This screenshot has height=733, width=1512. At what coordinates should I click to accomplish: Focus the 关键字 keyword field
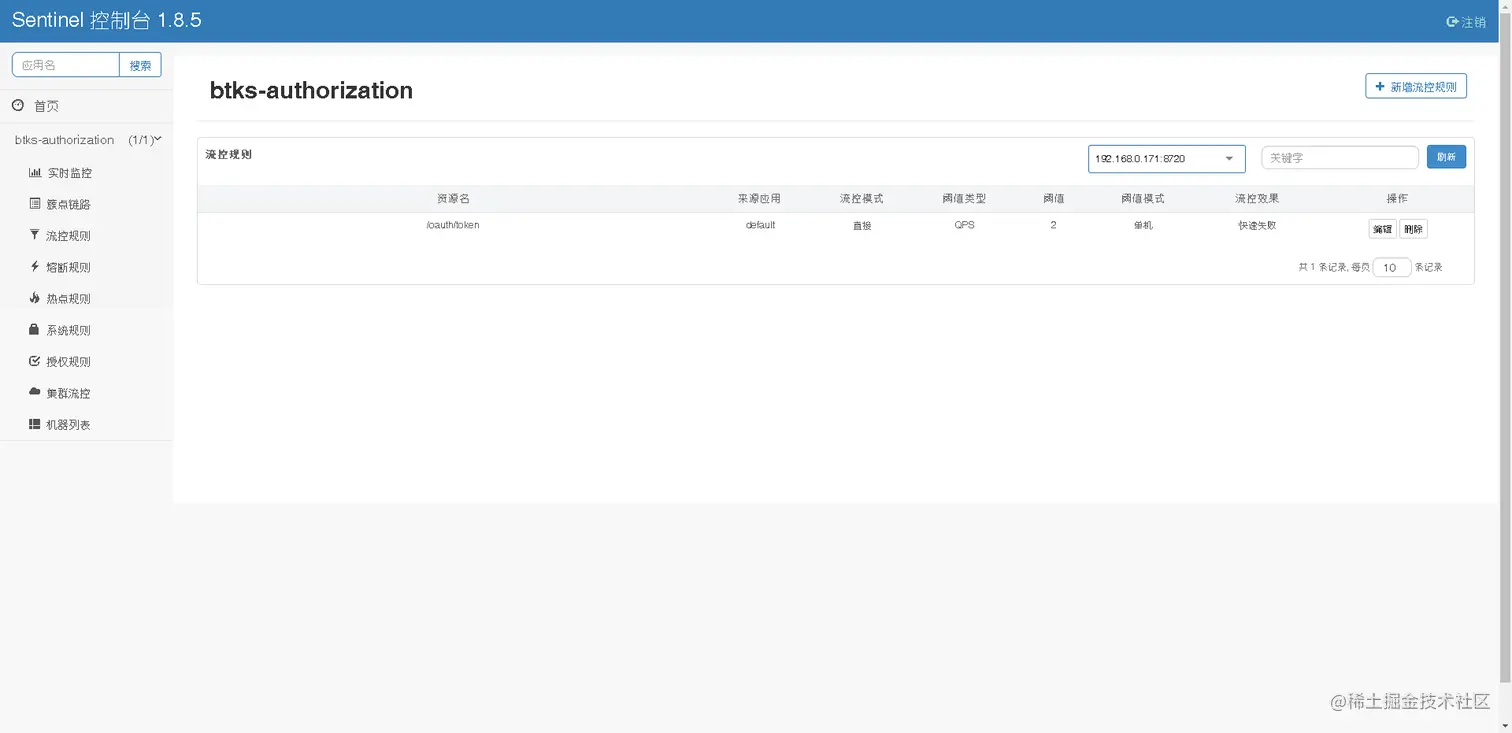point(1340,158)
